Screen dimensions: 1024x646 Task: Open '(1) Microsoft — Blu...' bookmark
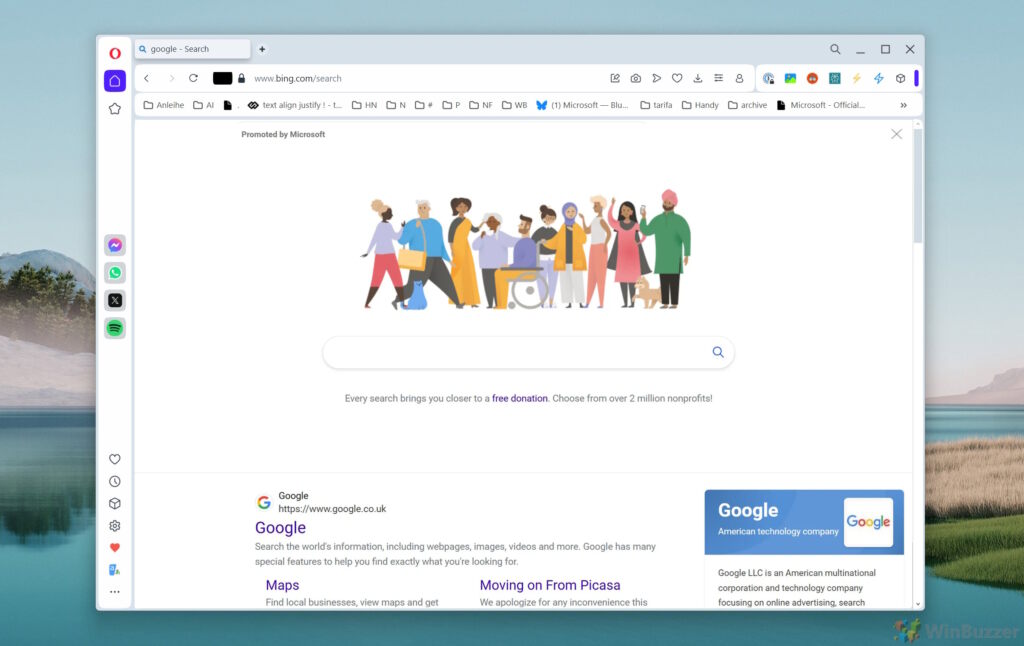coord(582,105)
